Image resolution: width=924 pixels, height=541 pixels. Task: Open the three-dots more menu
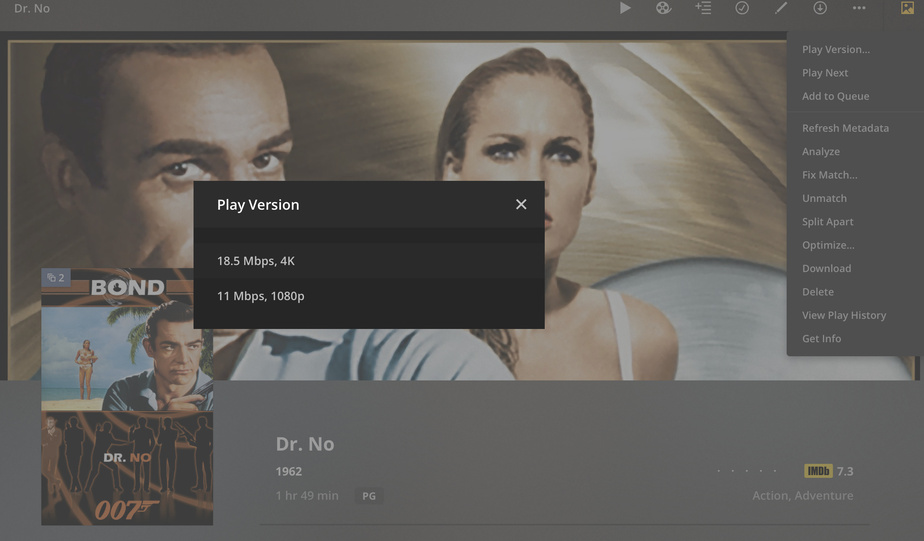click(859, 8)
